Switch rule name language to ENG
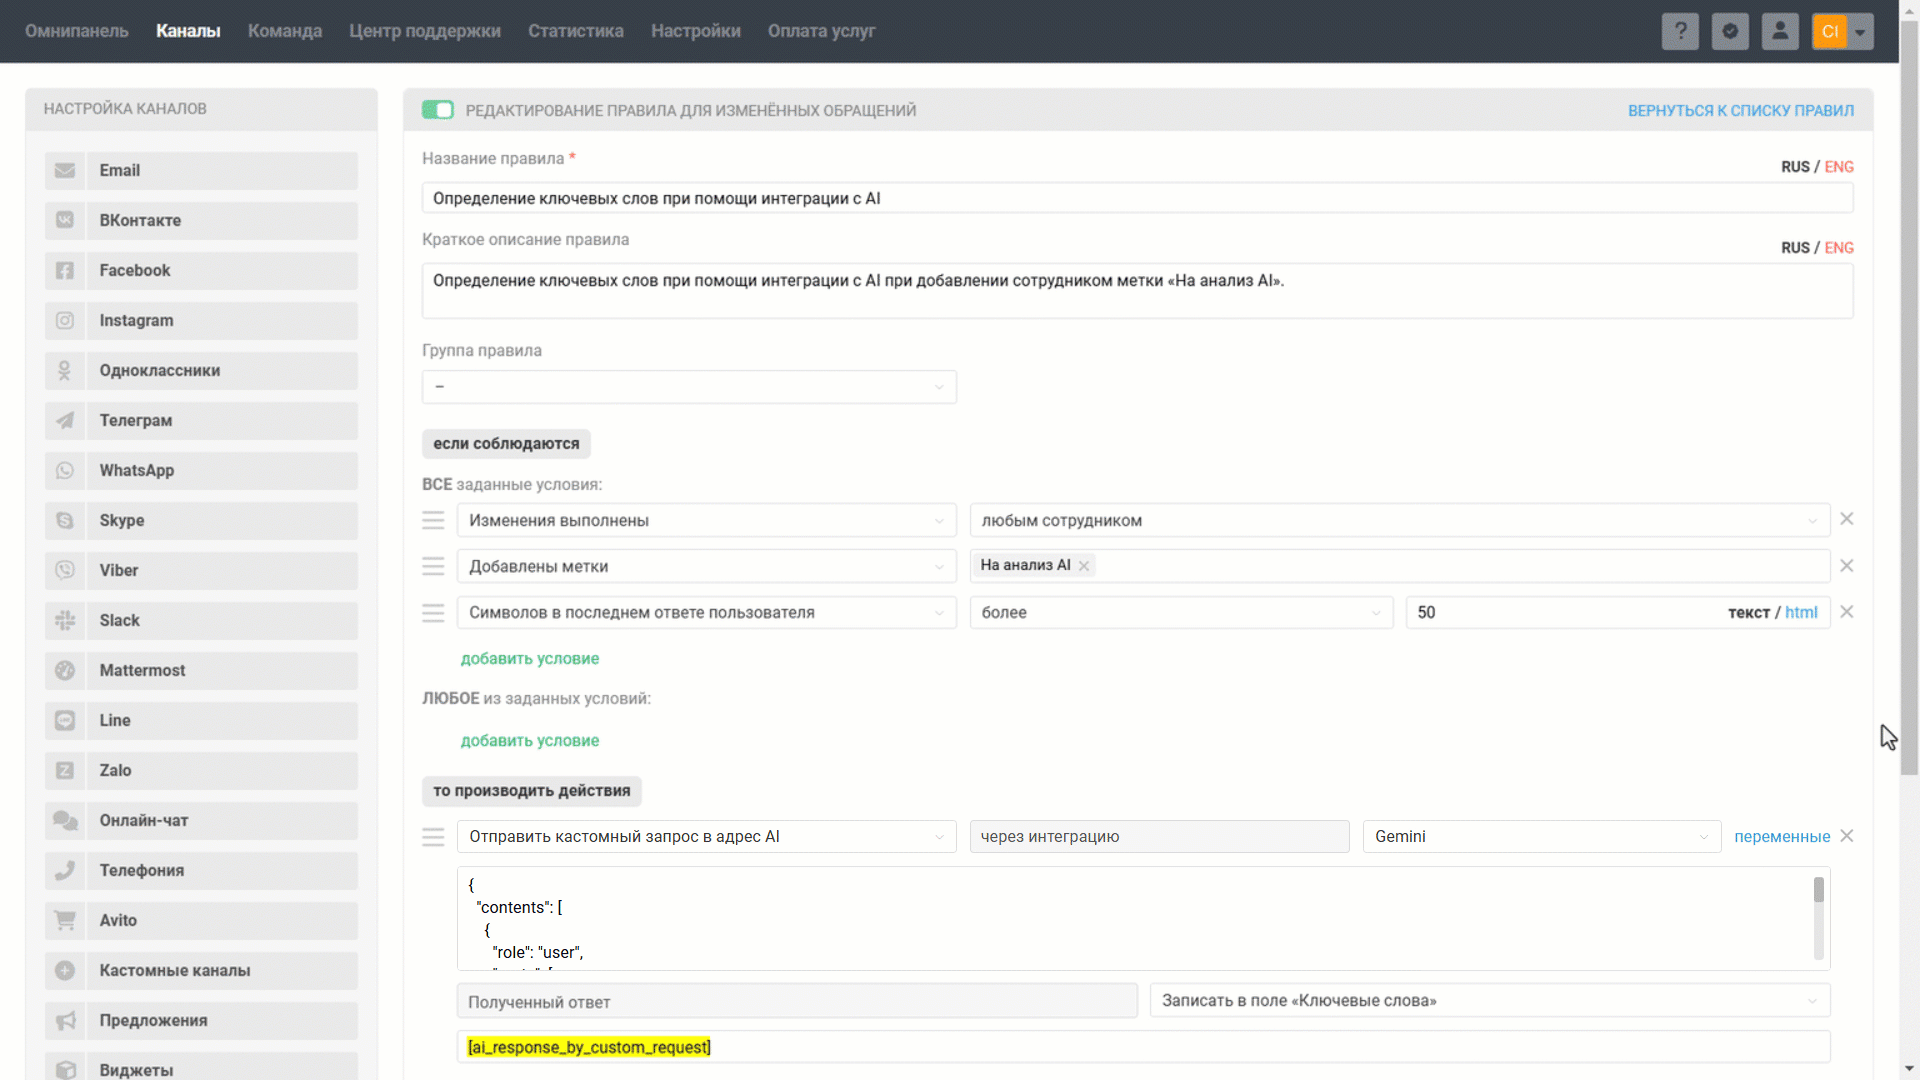 click(x=1839, y=167)
